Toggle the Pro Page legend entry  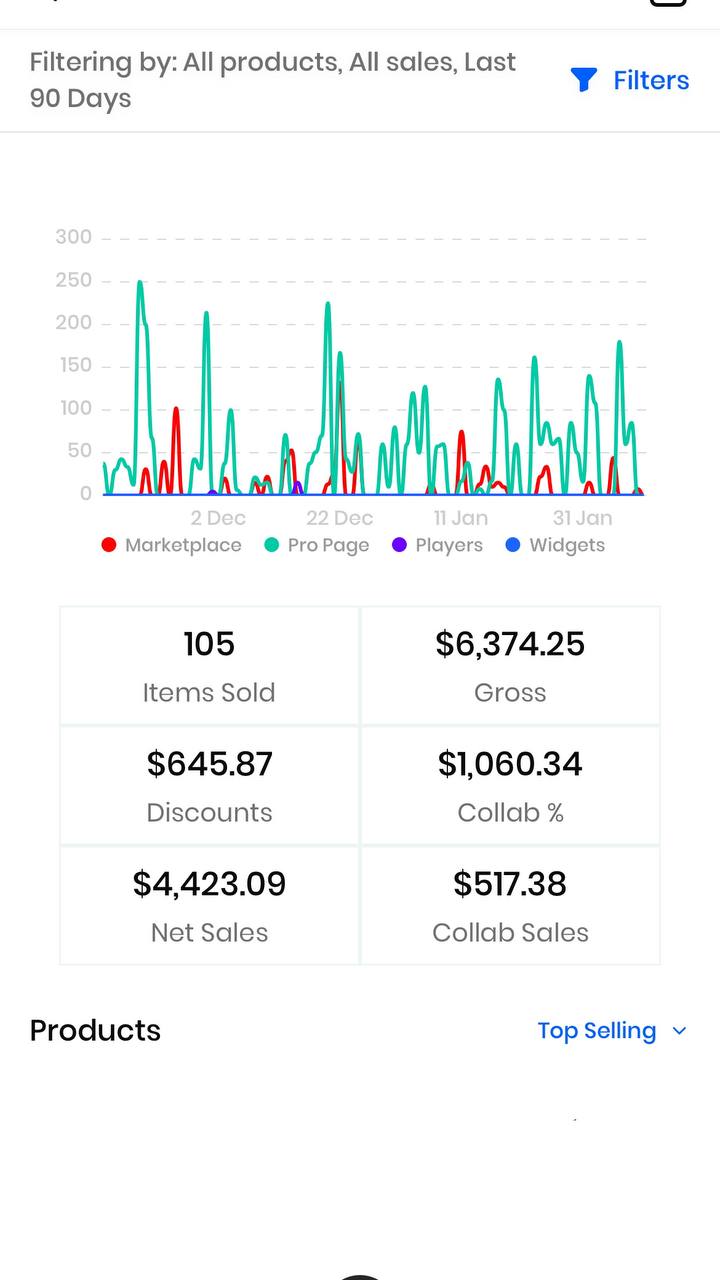click(317, 545)
